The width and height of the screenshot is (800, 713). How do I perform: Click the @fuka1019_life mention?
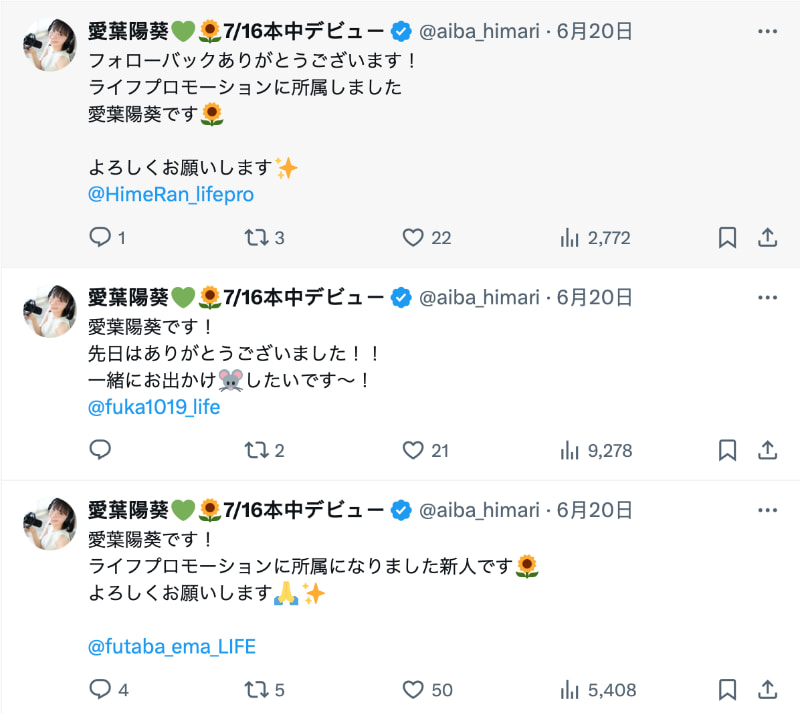pyautogui.click(x=155, y=407)
